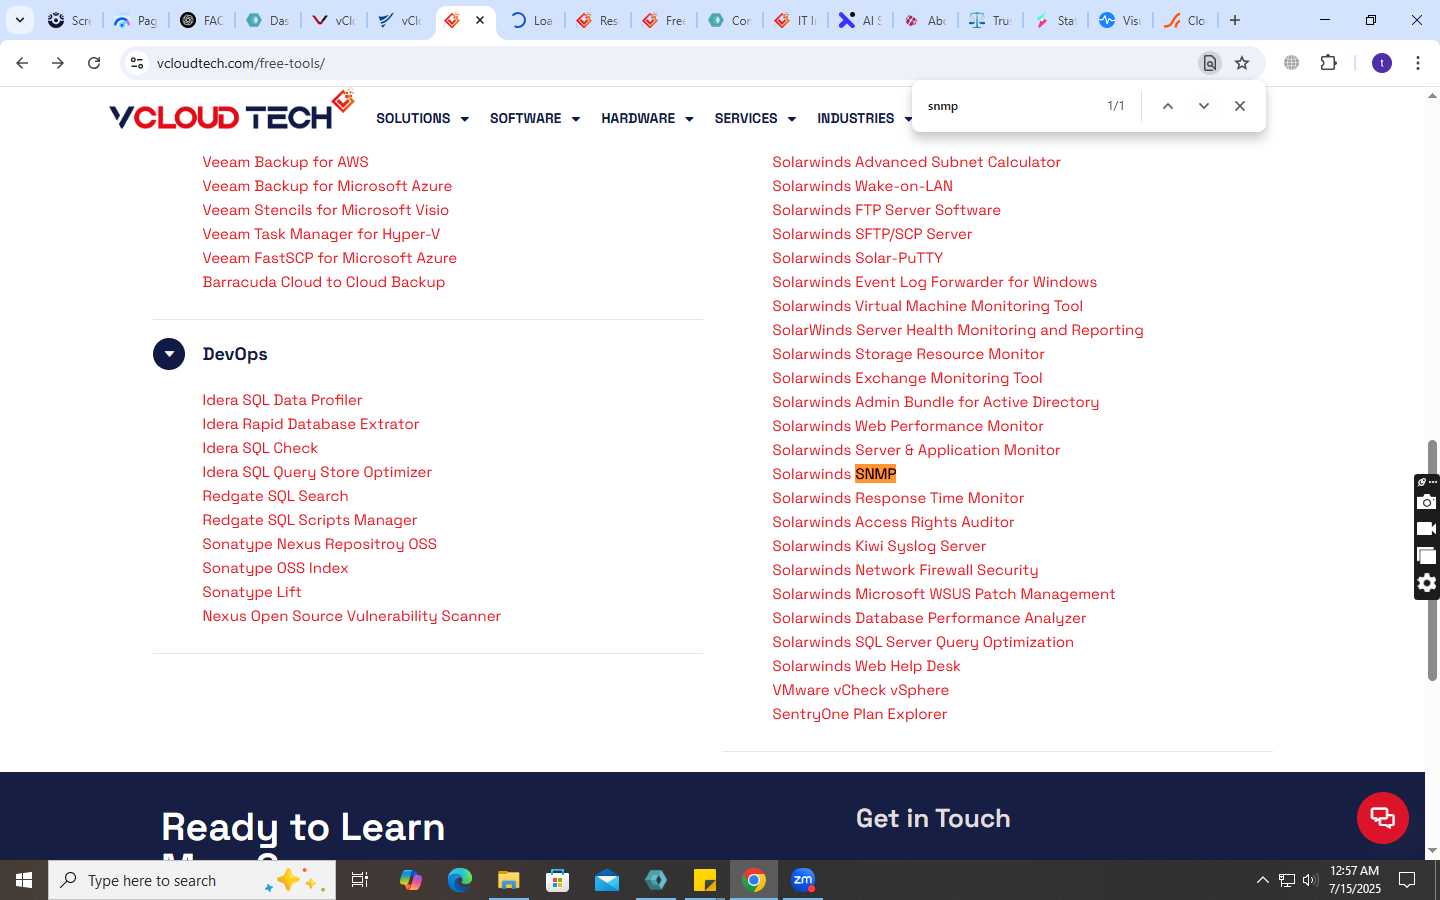The width and height of the screenshot is (1440, 900).
Task: Open Redgate SQL Search link
Action: [275, 496]
